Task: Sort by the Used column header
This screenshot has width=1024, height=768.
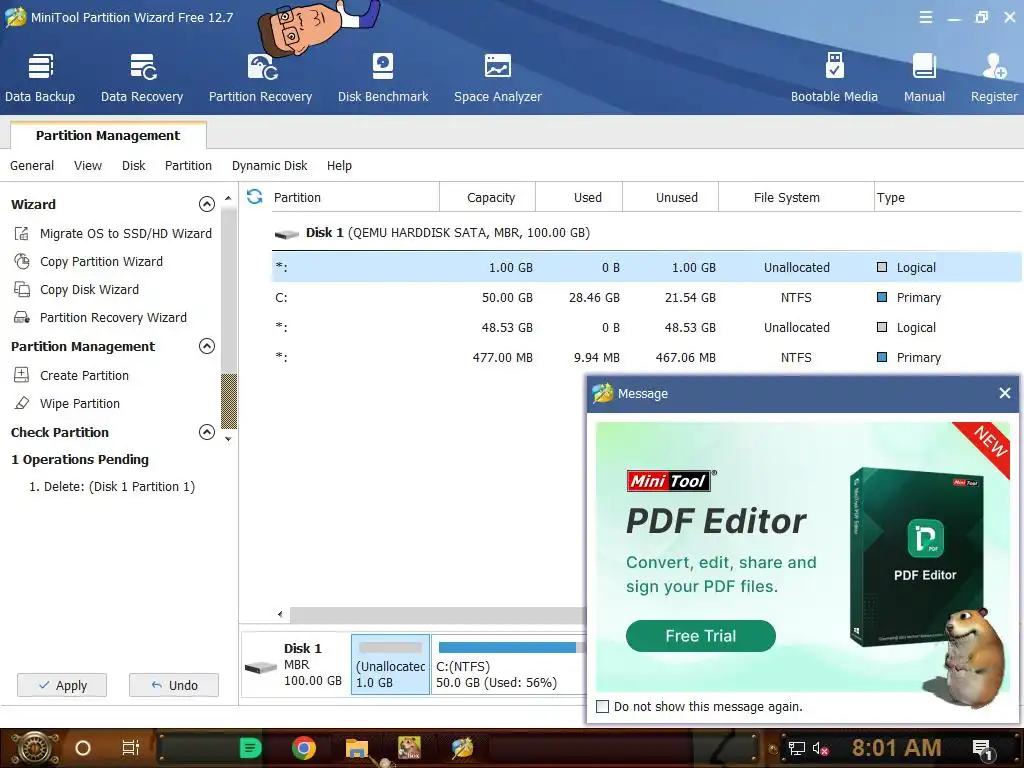Action: tap(579, 197)
